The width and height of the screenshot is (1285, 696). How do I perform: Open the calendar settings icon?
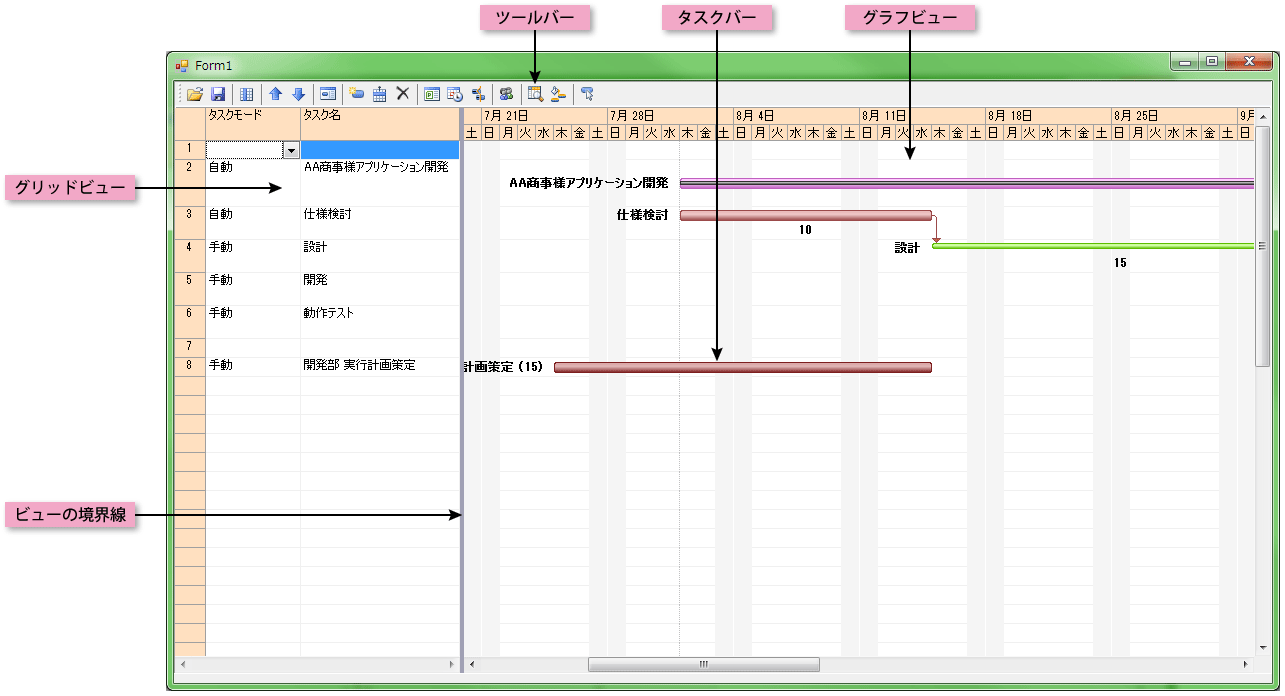click(379, 93)
